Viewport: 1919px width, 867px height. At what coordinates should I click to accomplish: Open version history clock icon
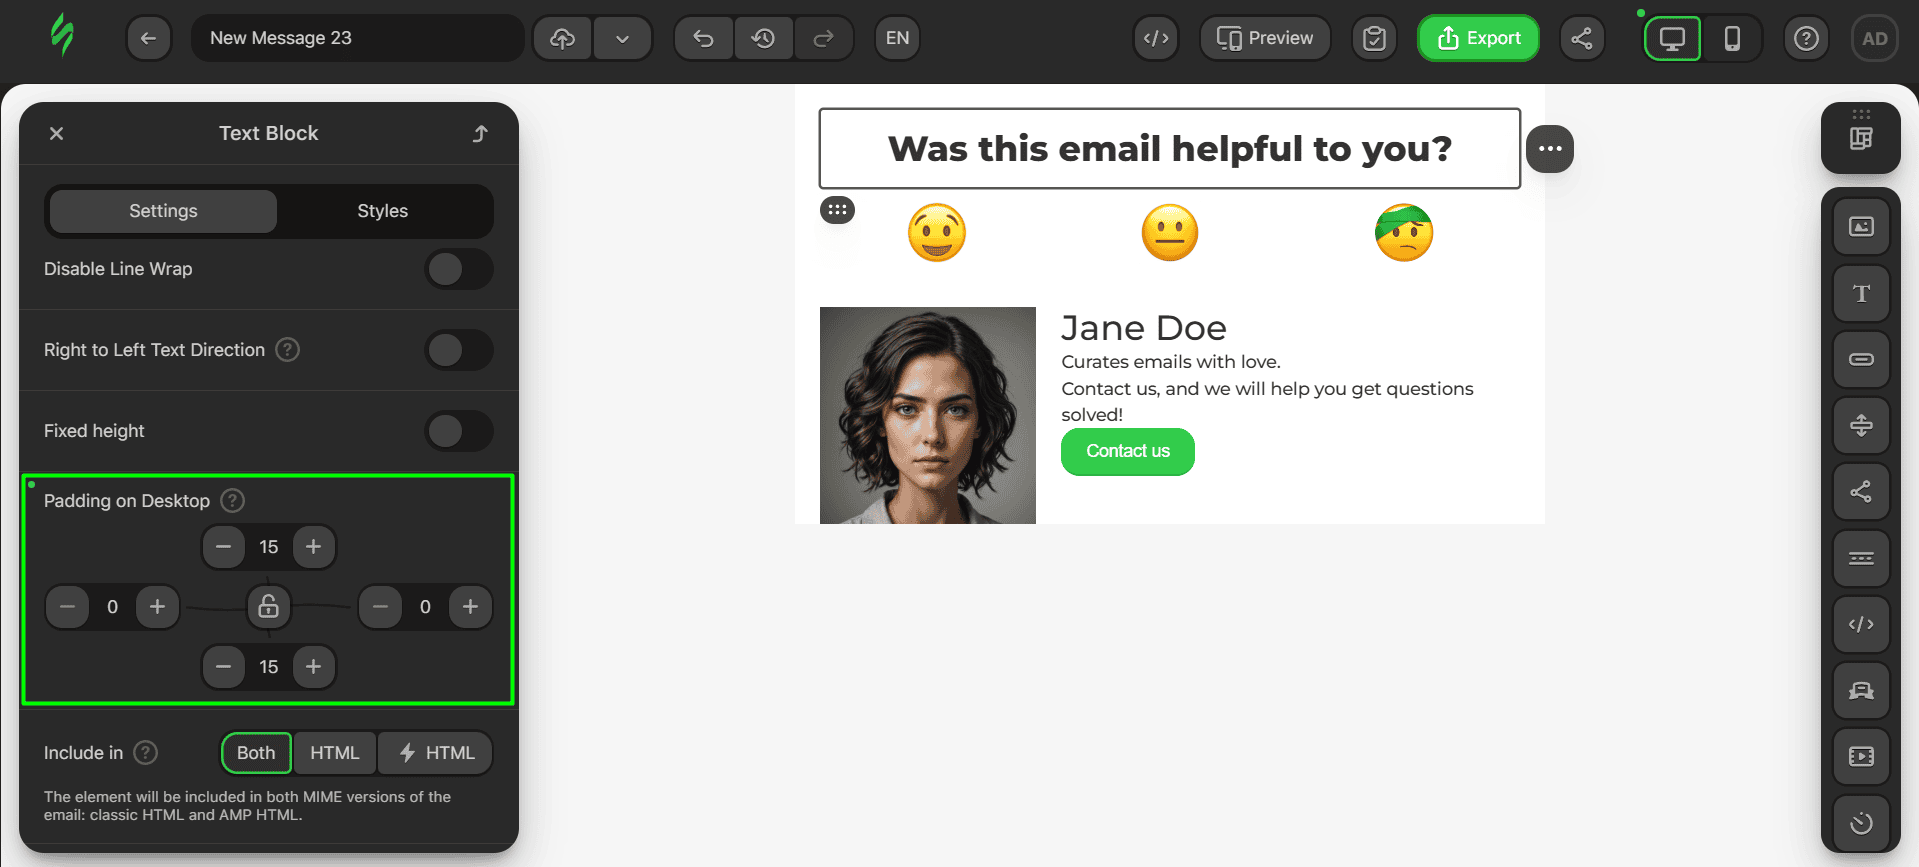763,39
